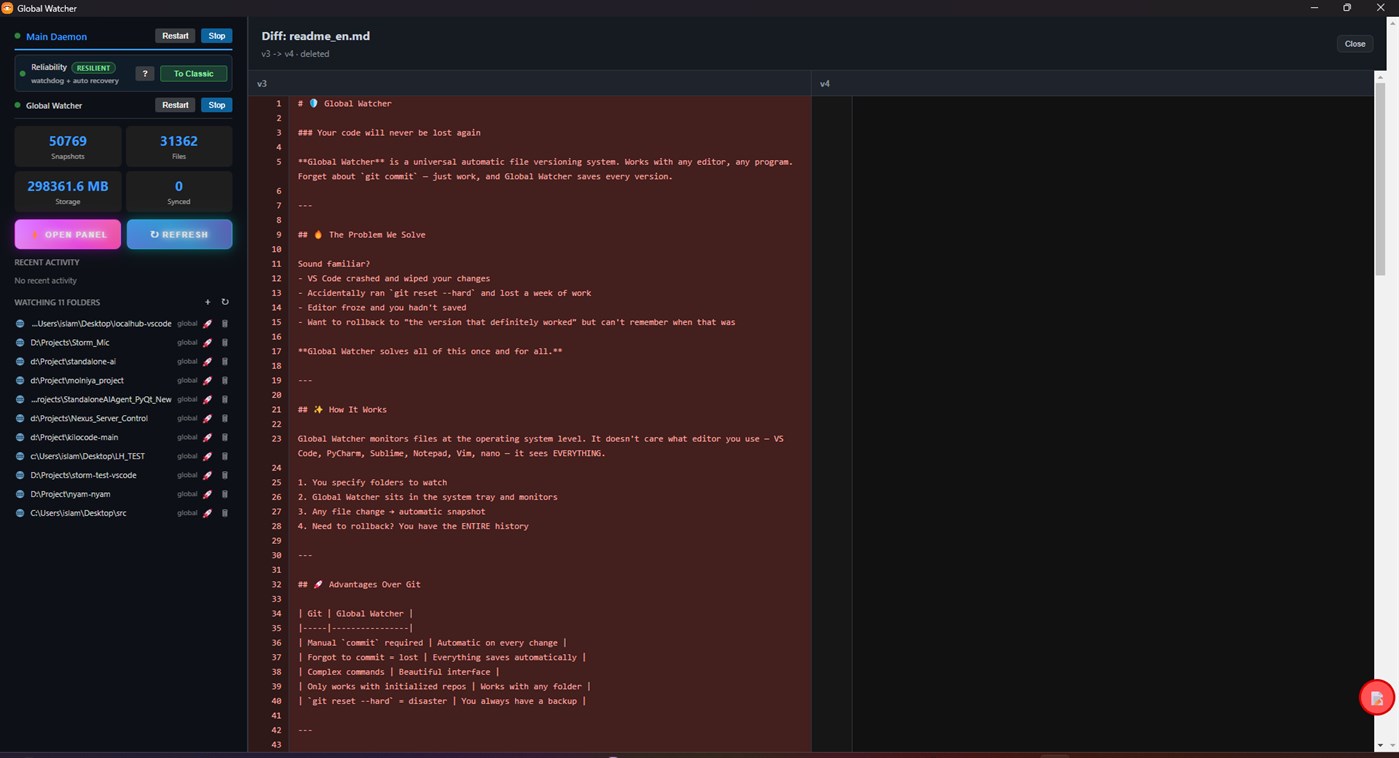1399x758 pixels.
Task: Click the rocket icon for storm-test-vscode folder
Action: [x=208, y=476]
